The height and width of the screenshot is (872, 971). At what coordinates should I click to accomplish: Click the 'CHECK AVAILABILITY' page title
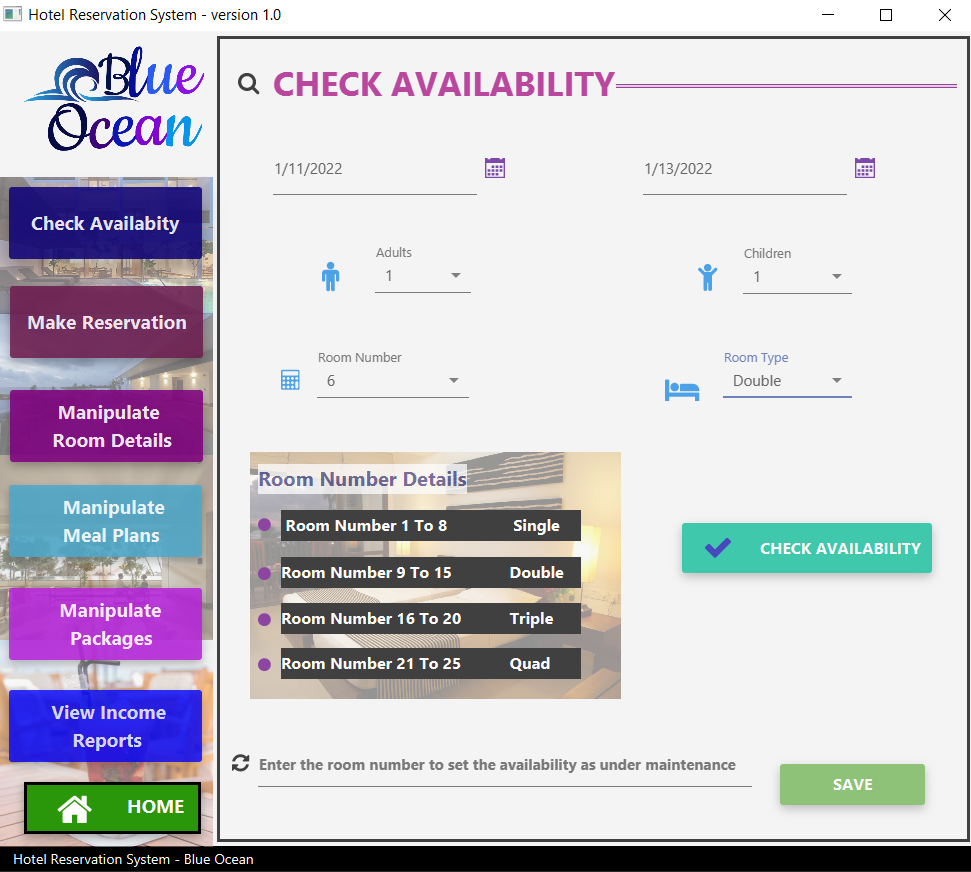click(444, 84)
